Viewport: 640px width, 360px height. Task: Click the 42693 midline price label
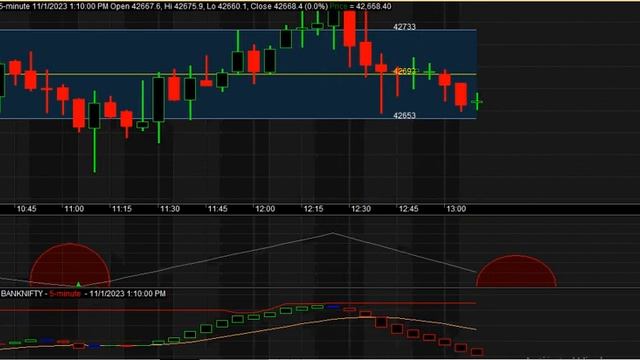[404, 71]
